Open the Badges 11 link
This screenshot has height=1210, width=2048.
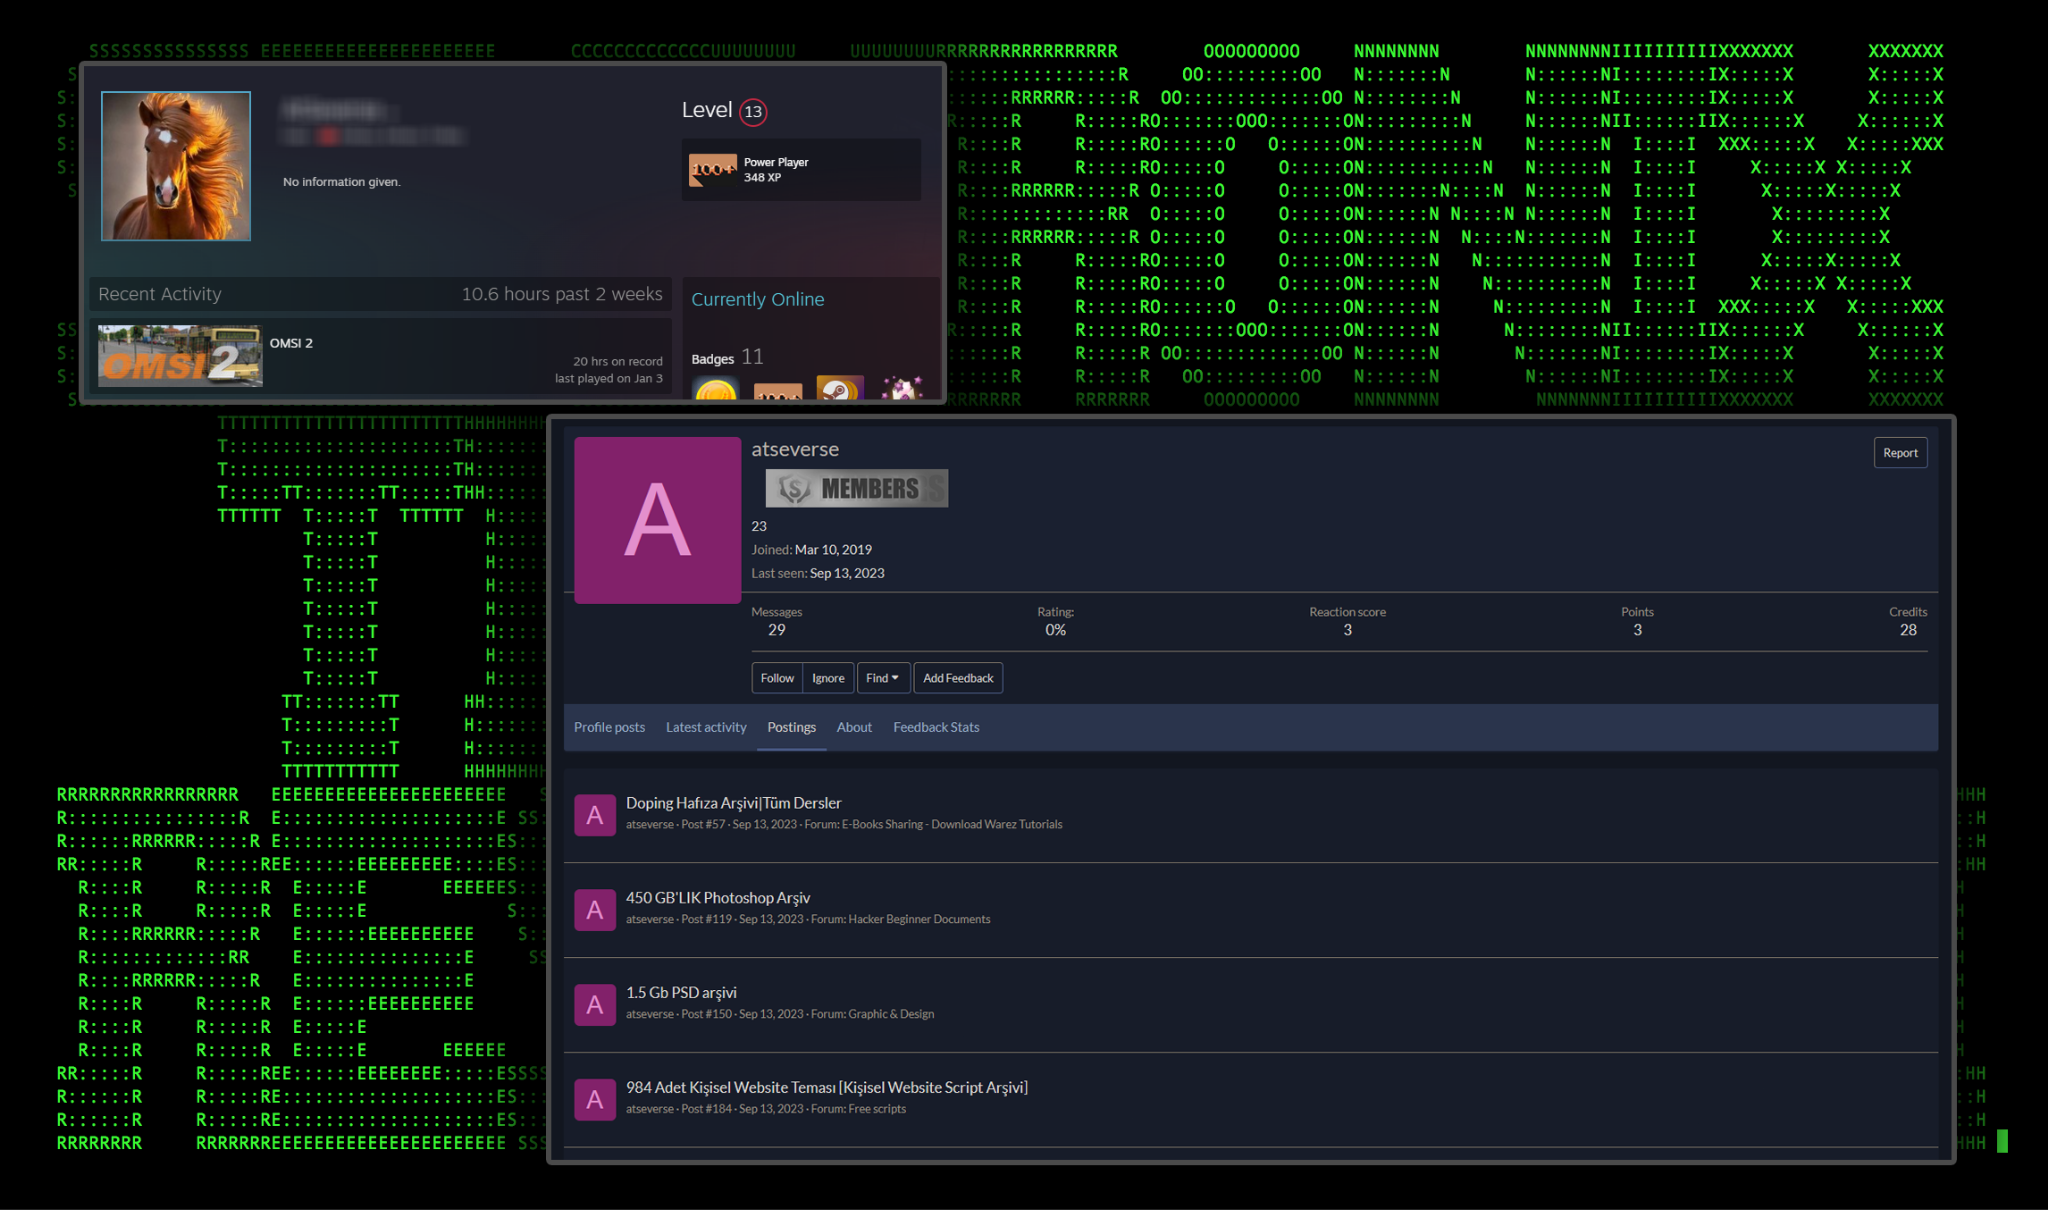point(727,357)
